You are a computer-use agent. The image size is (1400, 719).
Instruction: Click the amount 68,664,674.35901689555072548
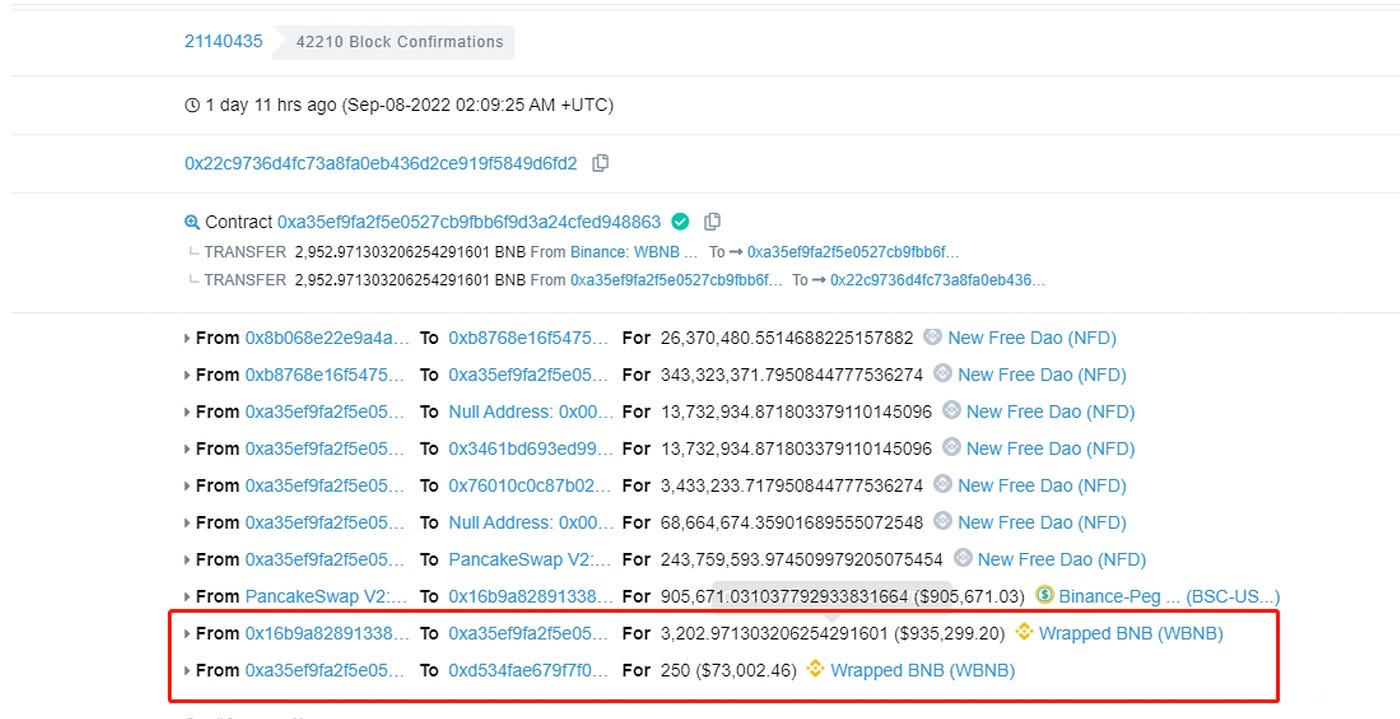[x=792, y=523]
